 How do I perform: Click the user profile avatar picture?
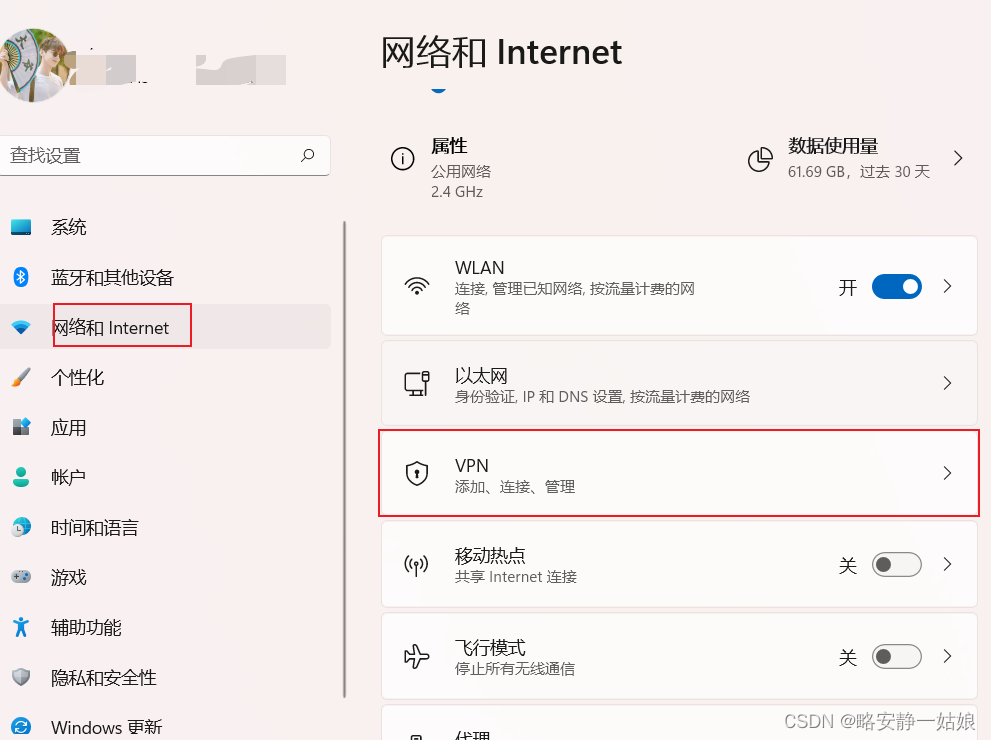[x=33, y=65]
